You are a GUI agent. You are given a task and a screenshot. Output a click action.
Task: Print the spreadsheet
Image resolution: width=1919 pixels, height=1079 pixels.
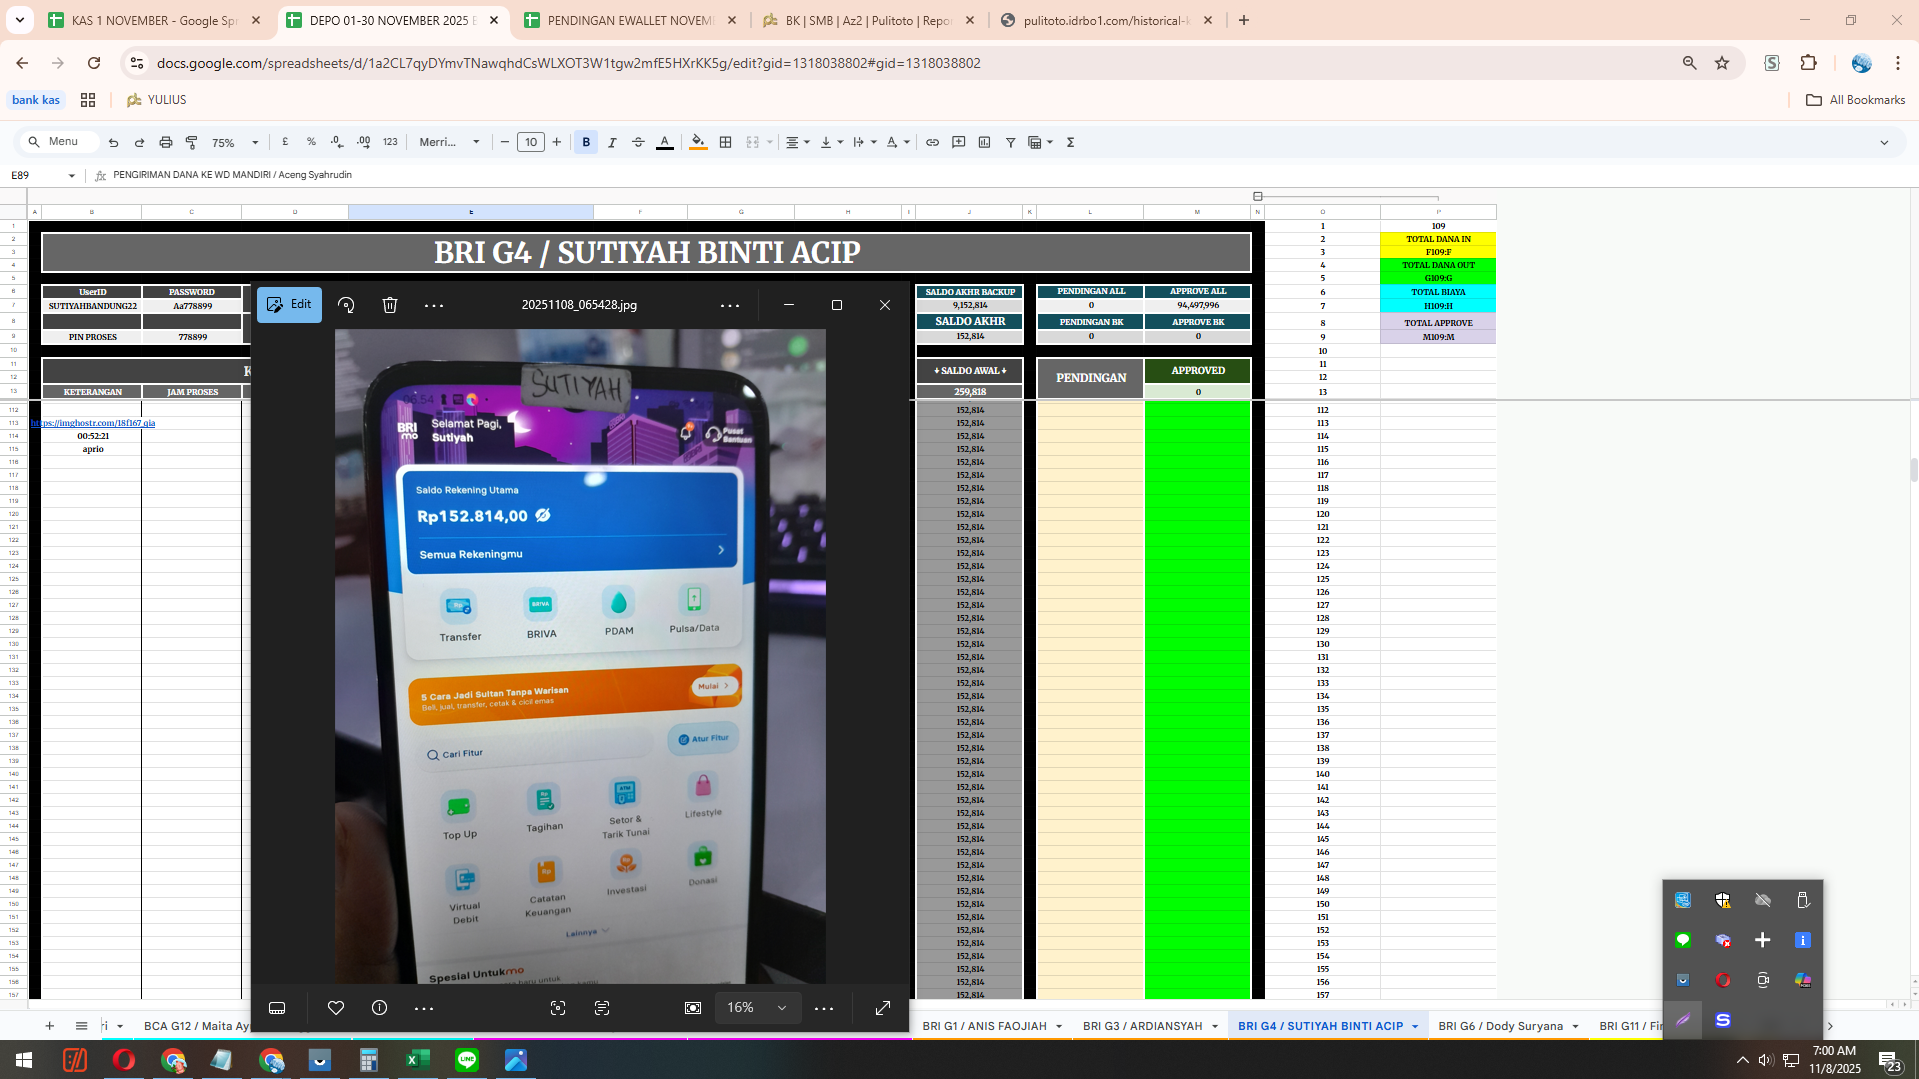(x=166, y=142)
